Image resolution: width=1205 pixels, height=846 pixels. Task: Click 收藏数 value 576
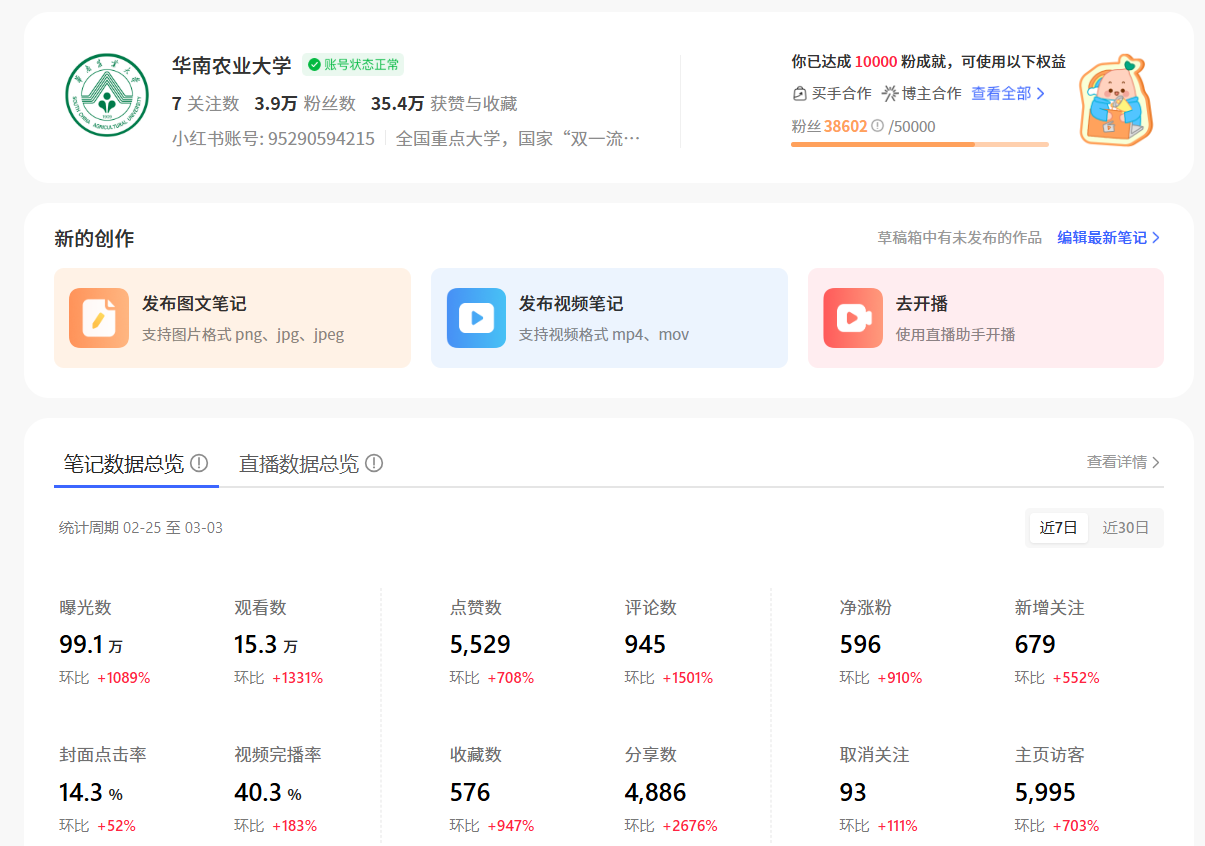[470, 793]
